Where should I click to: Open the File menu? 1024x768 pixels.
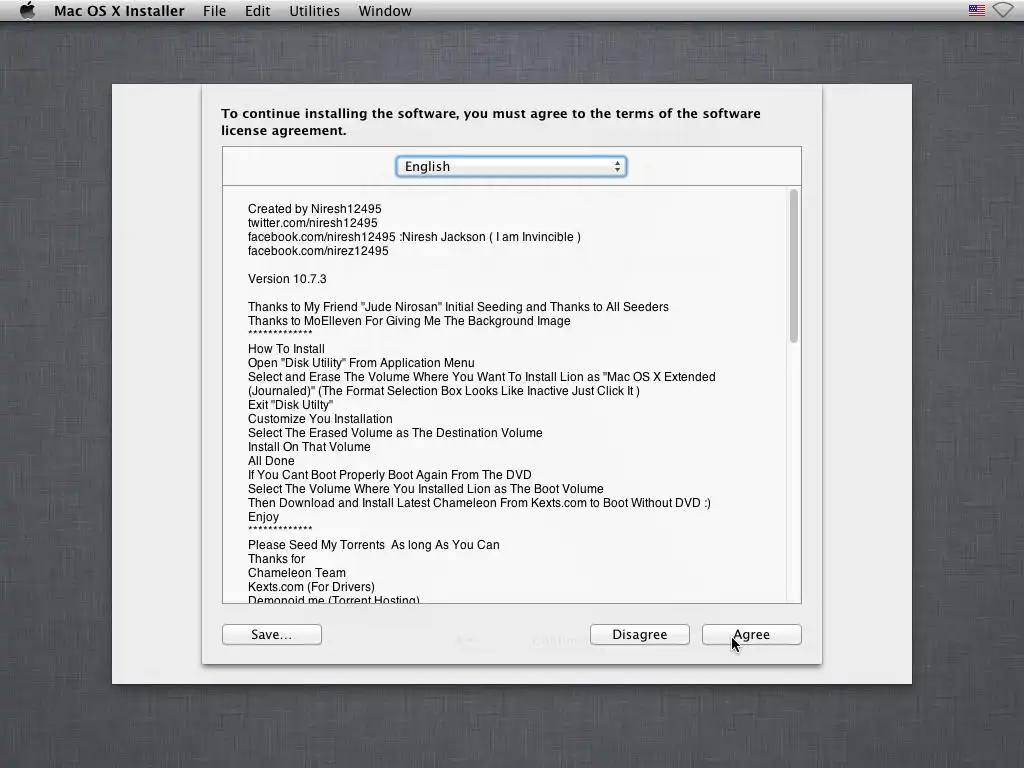click(214, 11)
